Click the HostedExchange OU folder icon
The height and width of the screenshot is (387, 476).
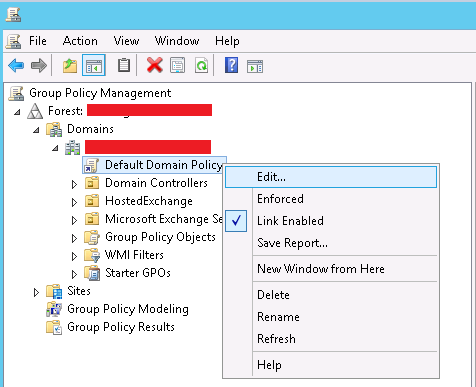pos(92,201)
